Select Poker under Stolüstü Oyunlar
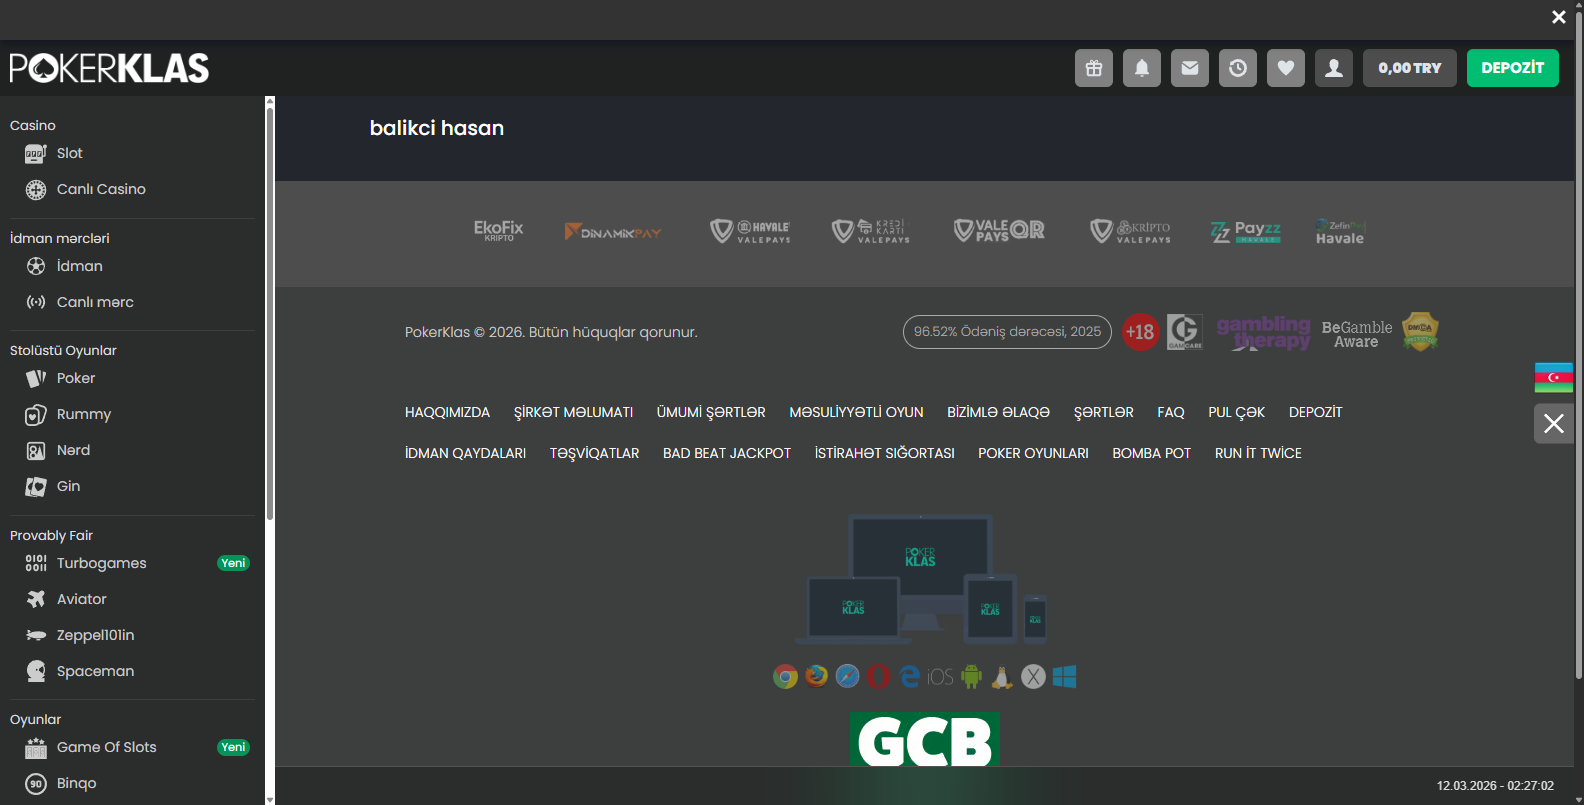The width and height of the screenshot is (1584, 805). tap(75, 378)
